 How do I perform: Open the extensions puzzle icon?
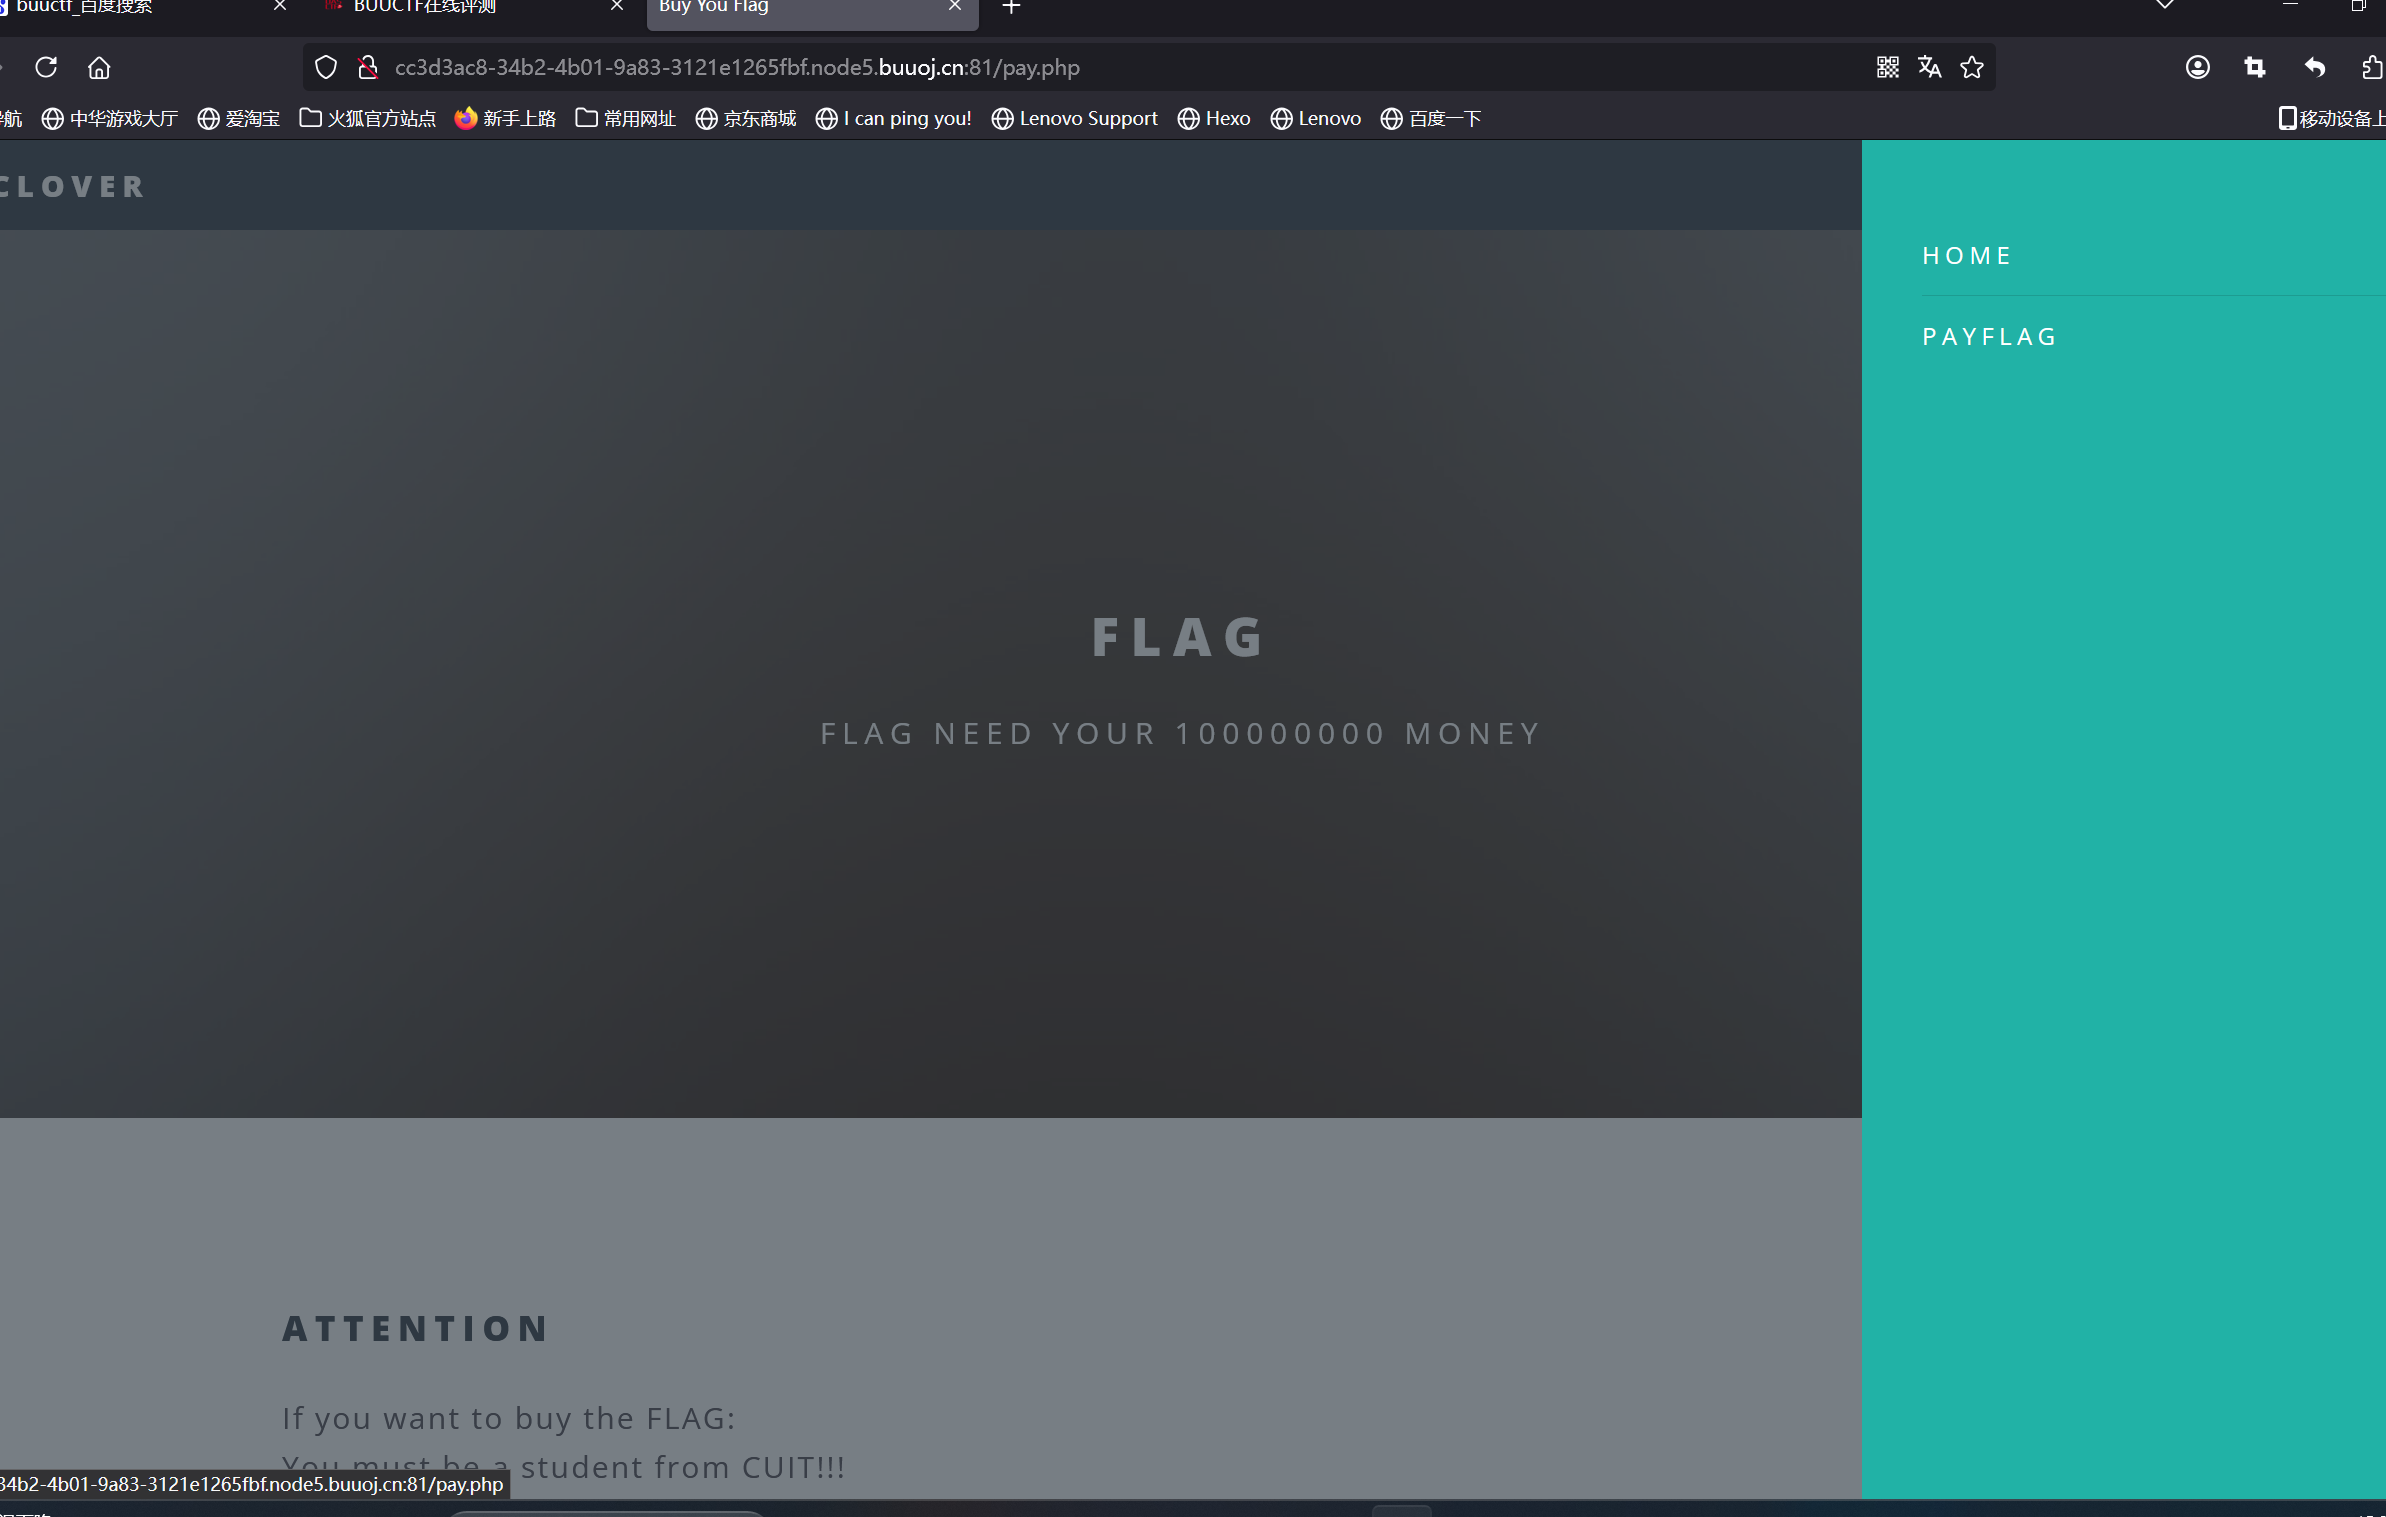coord(2371,67)
